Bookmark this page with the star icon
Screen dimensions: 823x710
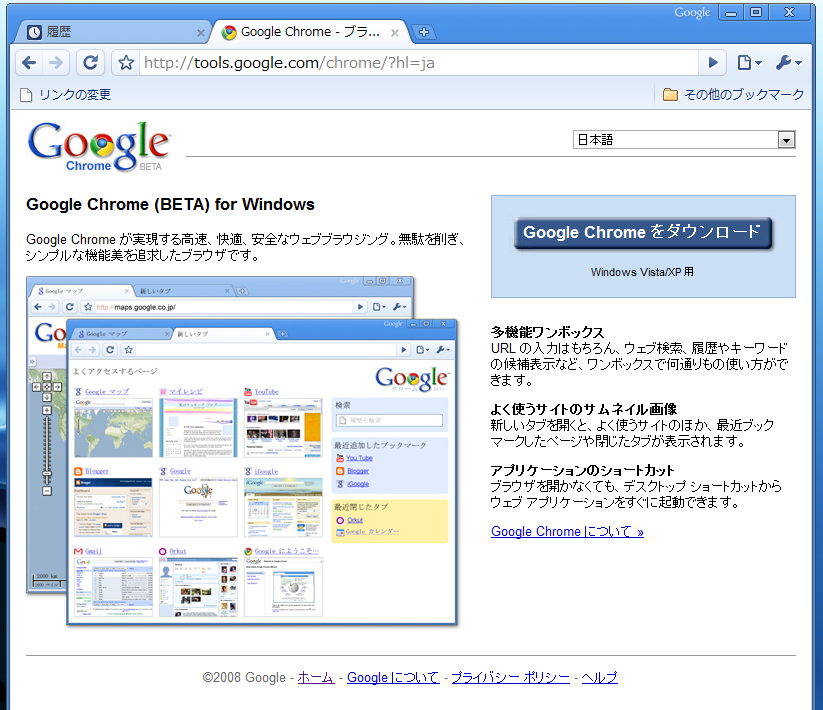[x=126, y=63]
